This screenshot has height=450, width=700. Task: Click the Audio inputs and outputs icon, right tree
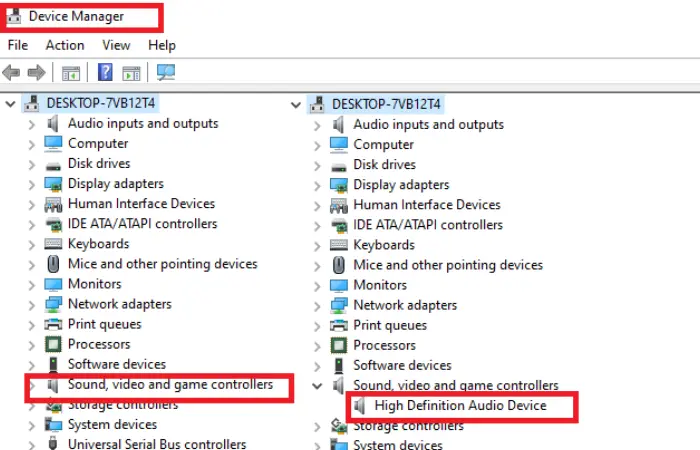339,125
